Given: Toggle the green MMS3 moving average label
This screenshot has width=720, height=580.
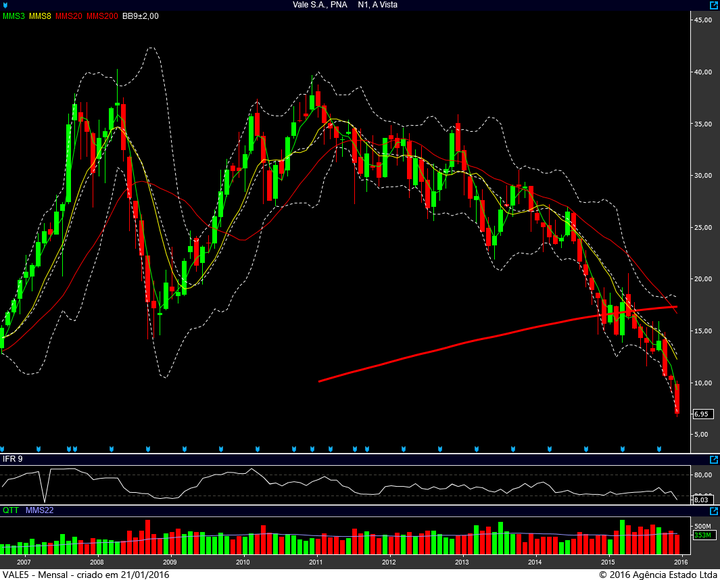Looking at the screenshot, I should tap(13, 17).
